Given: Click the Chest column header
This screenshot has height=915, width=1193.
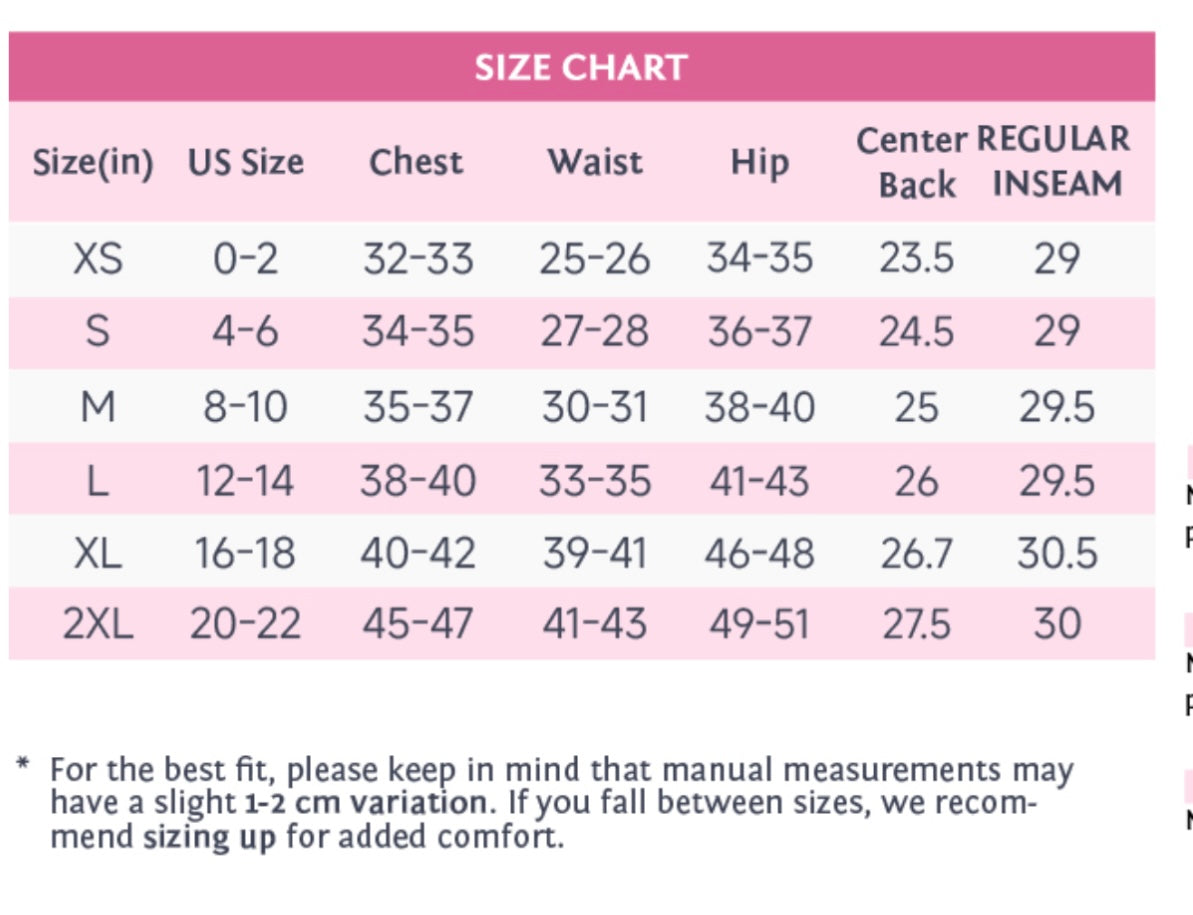Looking at the screenshot, I should (416, 163).
